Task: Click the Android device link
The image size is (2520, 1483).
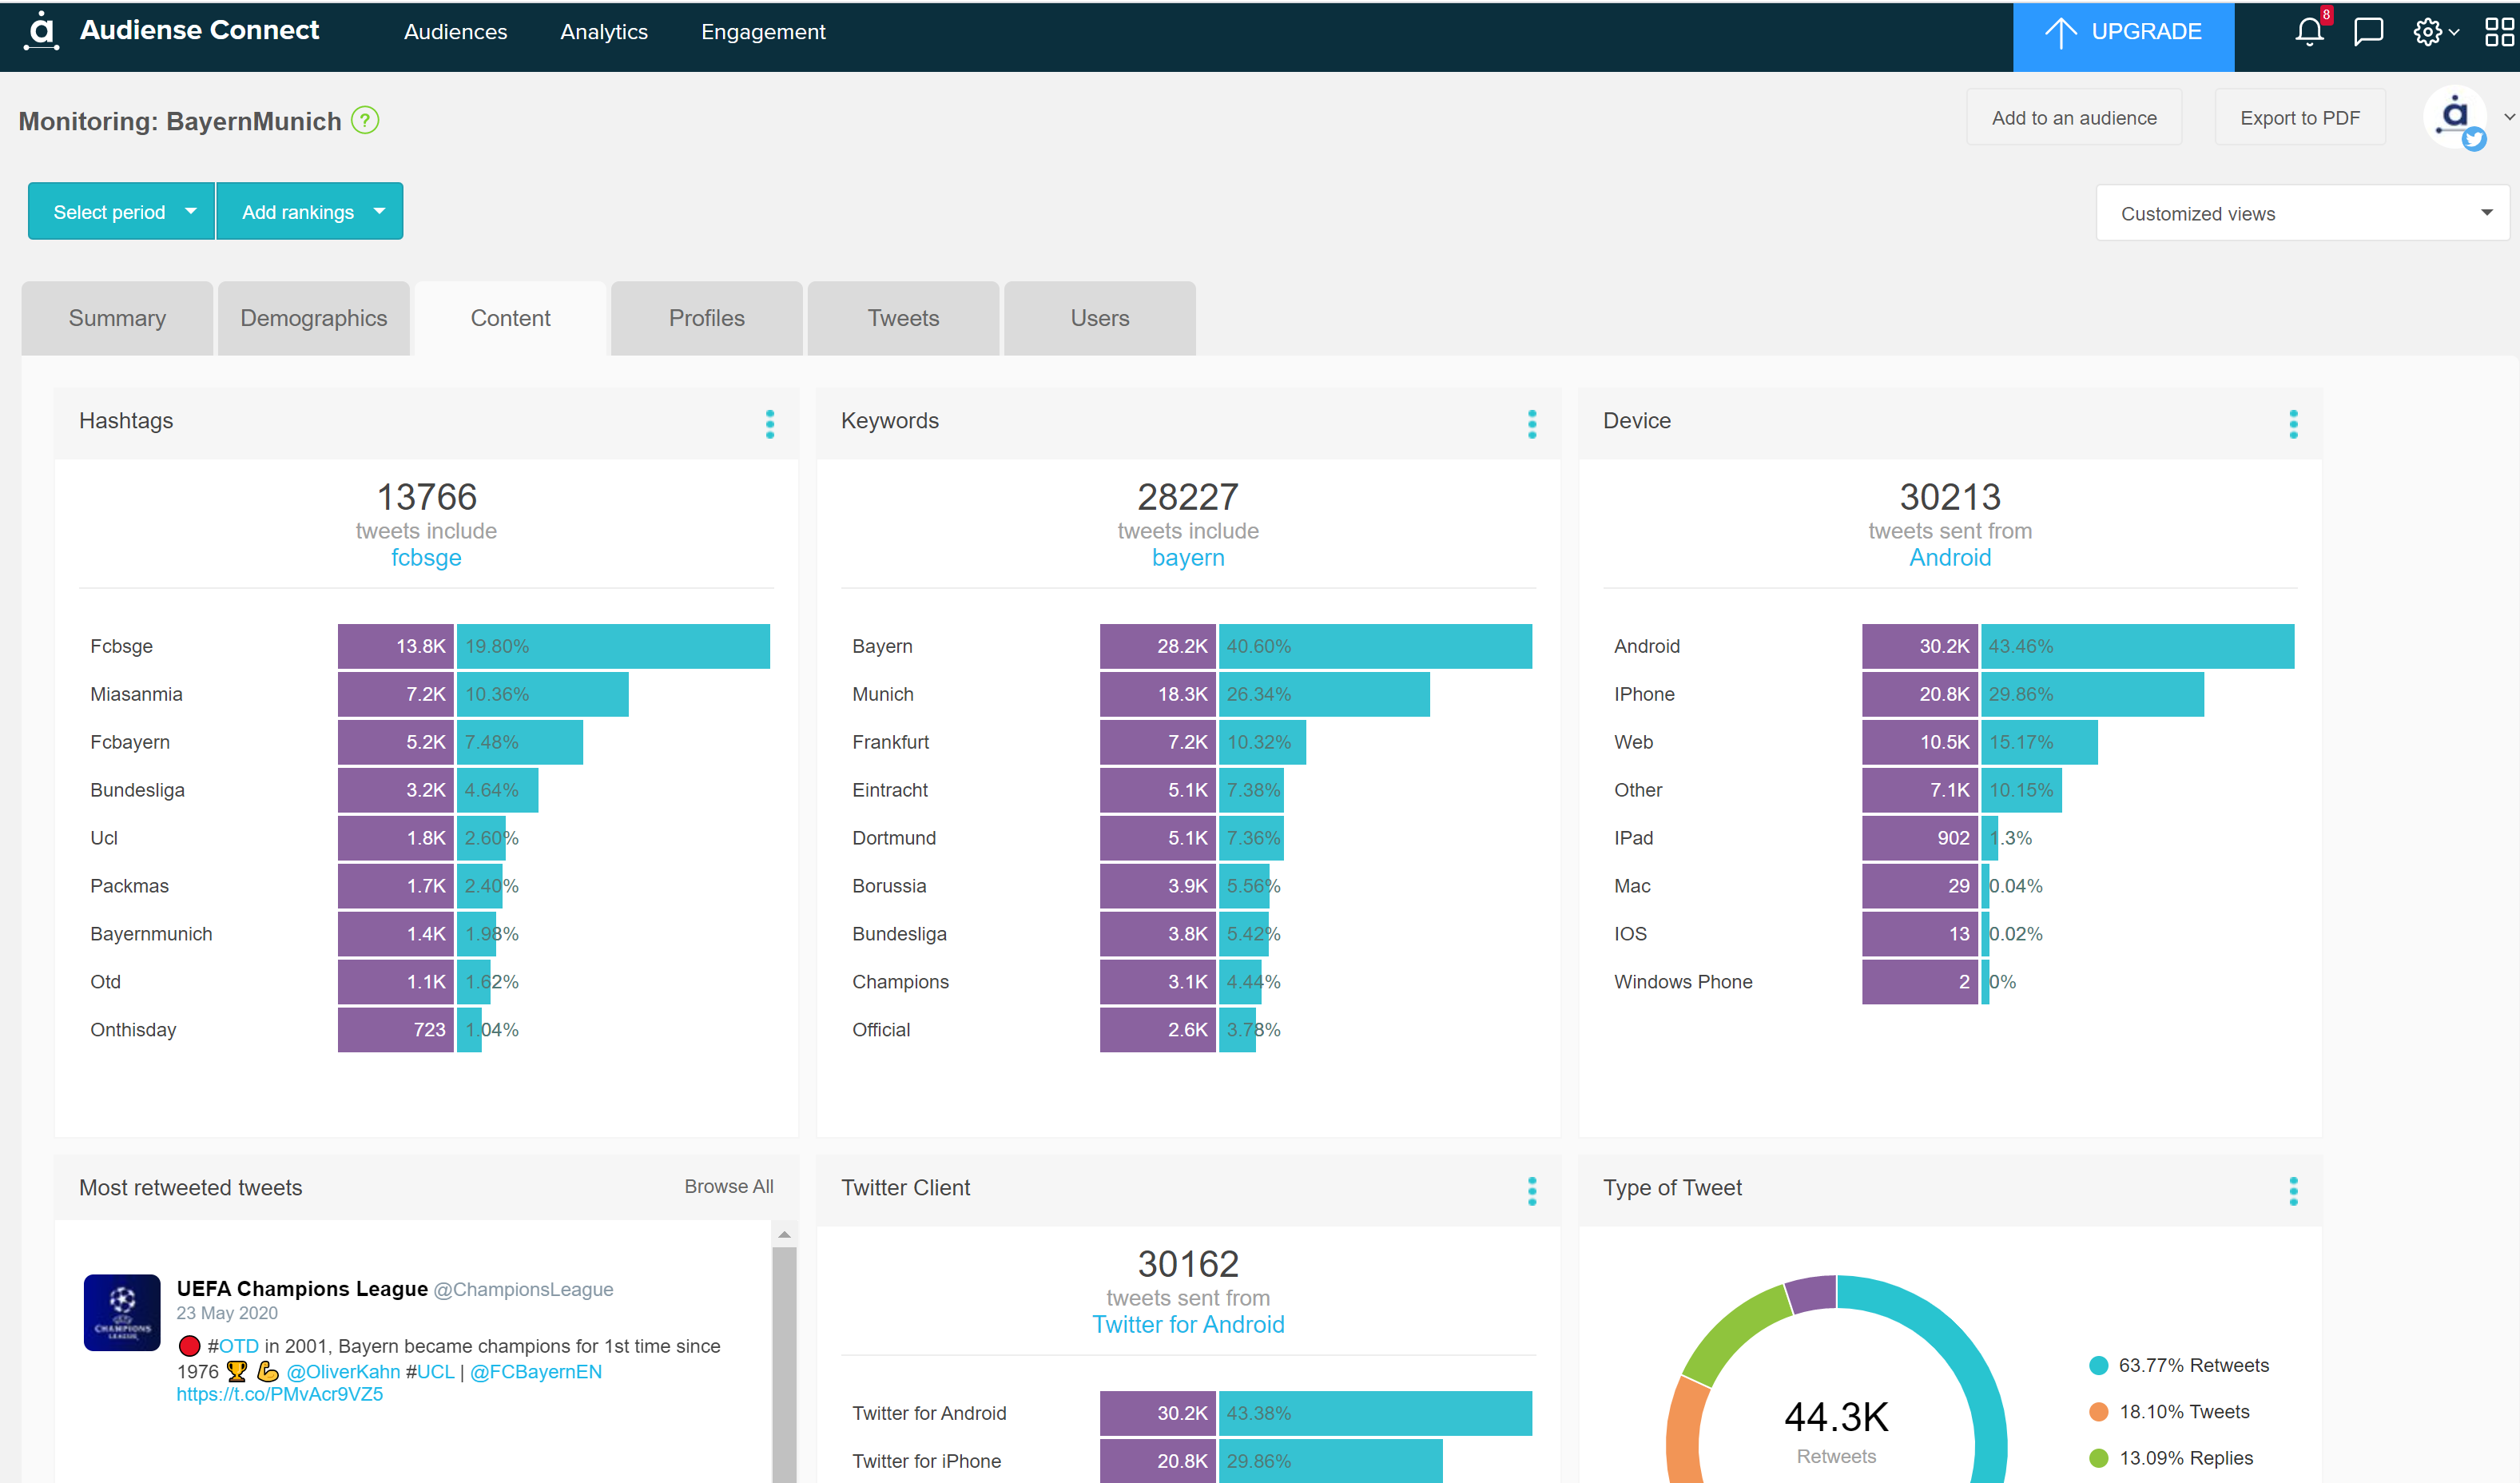Action: [1950, 557]
